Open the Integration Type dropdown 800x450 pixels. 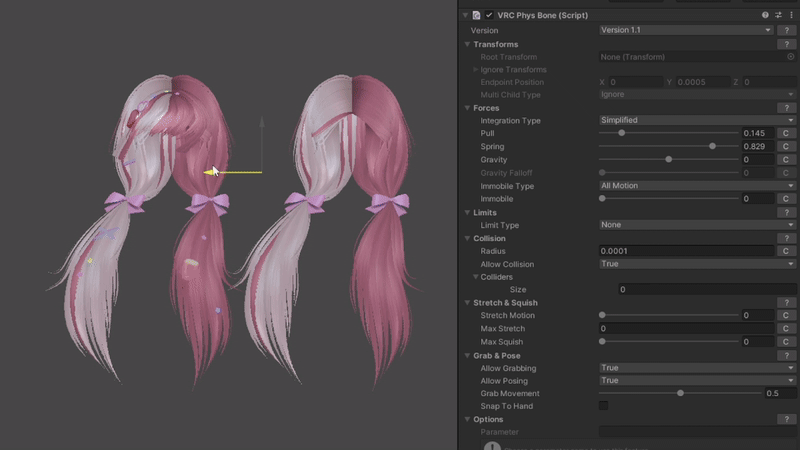pyautogui.click(x=697, y=120)
